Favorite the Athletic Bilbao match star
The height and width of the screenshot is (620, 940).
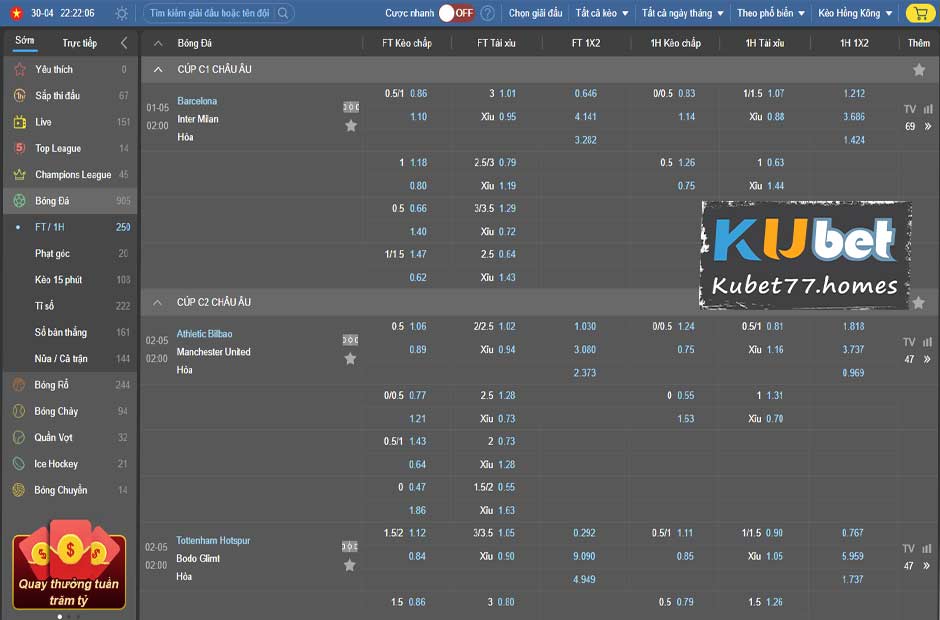coord(351,359)
